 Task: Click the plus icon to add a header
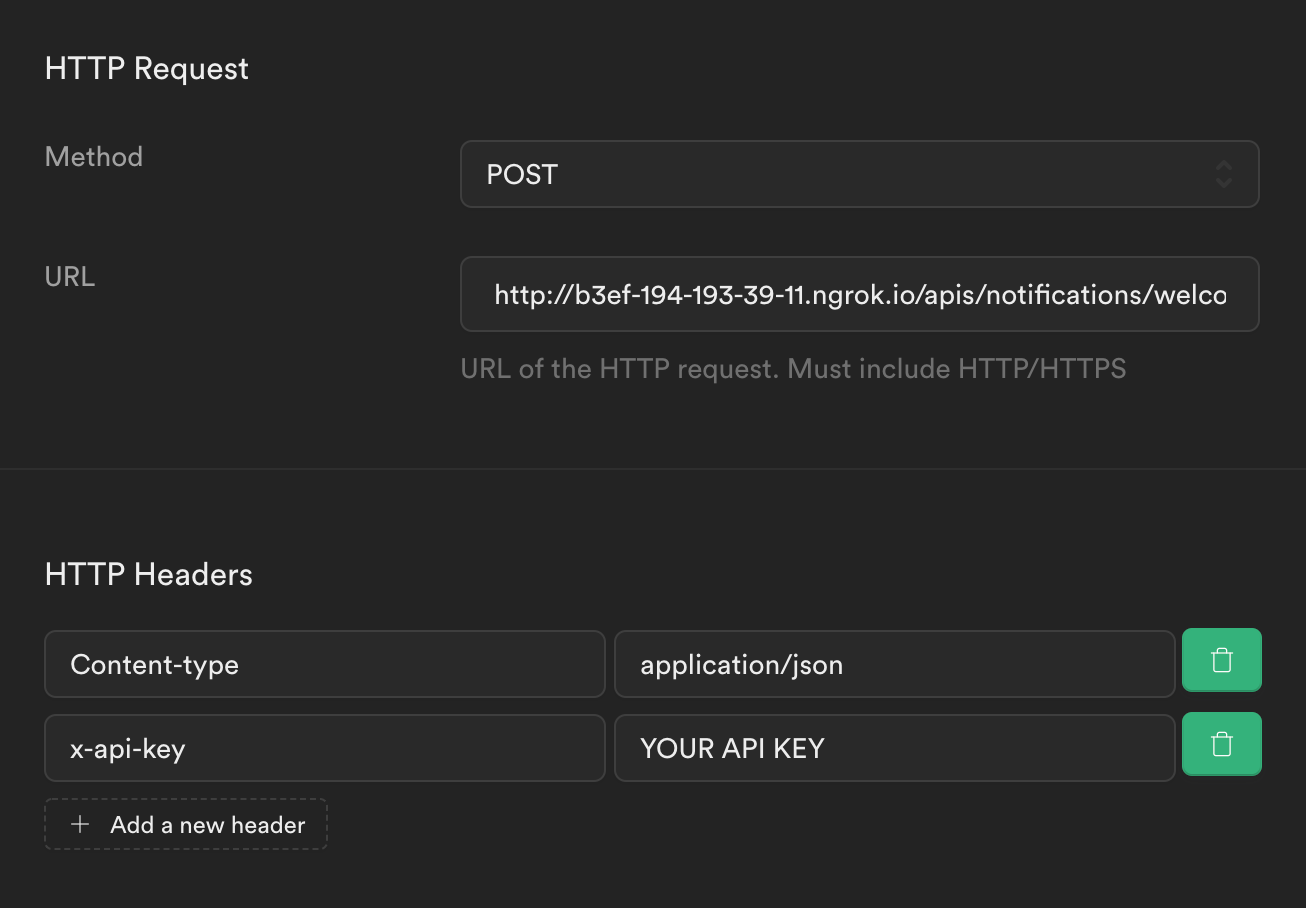click(x=79, y=824)
